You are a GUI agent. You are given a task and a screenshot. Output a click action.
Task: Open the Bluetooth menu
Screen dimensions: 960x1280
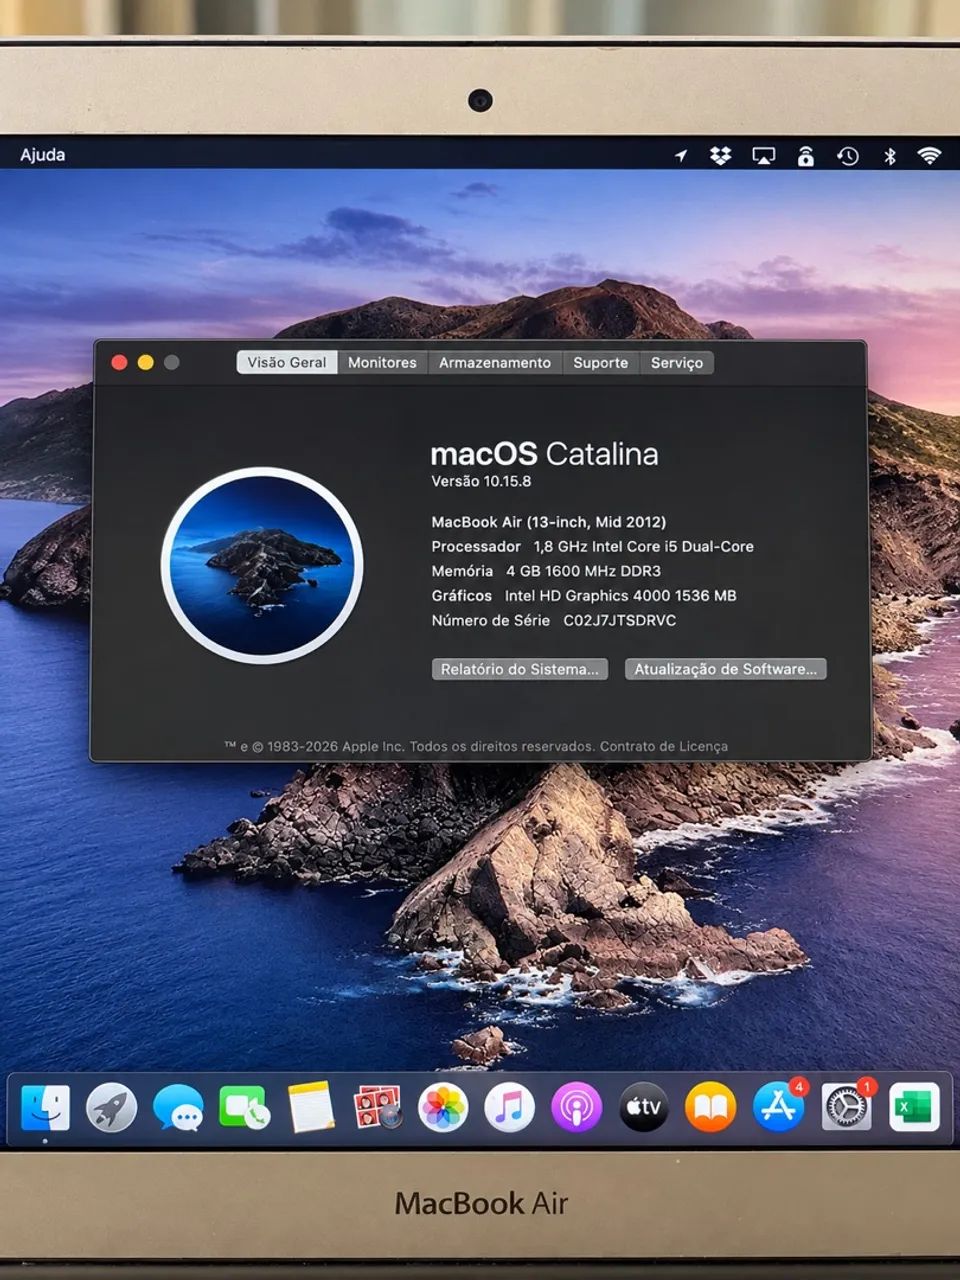click(x=890, y=156)
